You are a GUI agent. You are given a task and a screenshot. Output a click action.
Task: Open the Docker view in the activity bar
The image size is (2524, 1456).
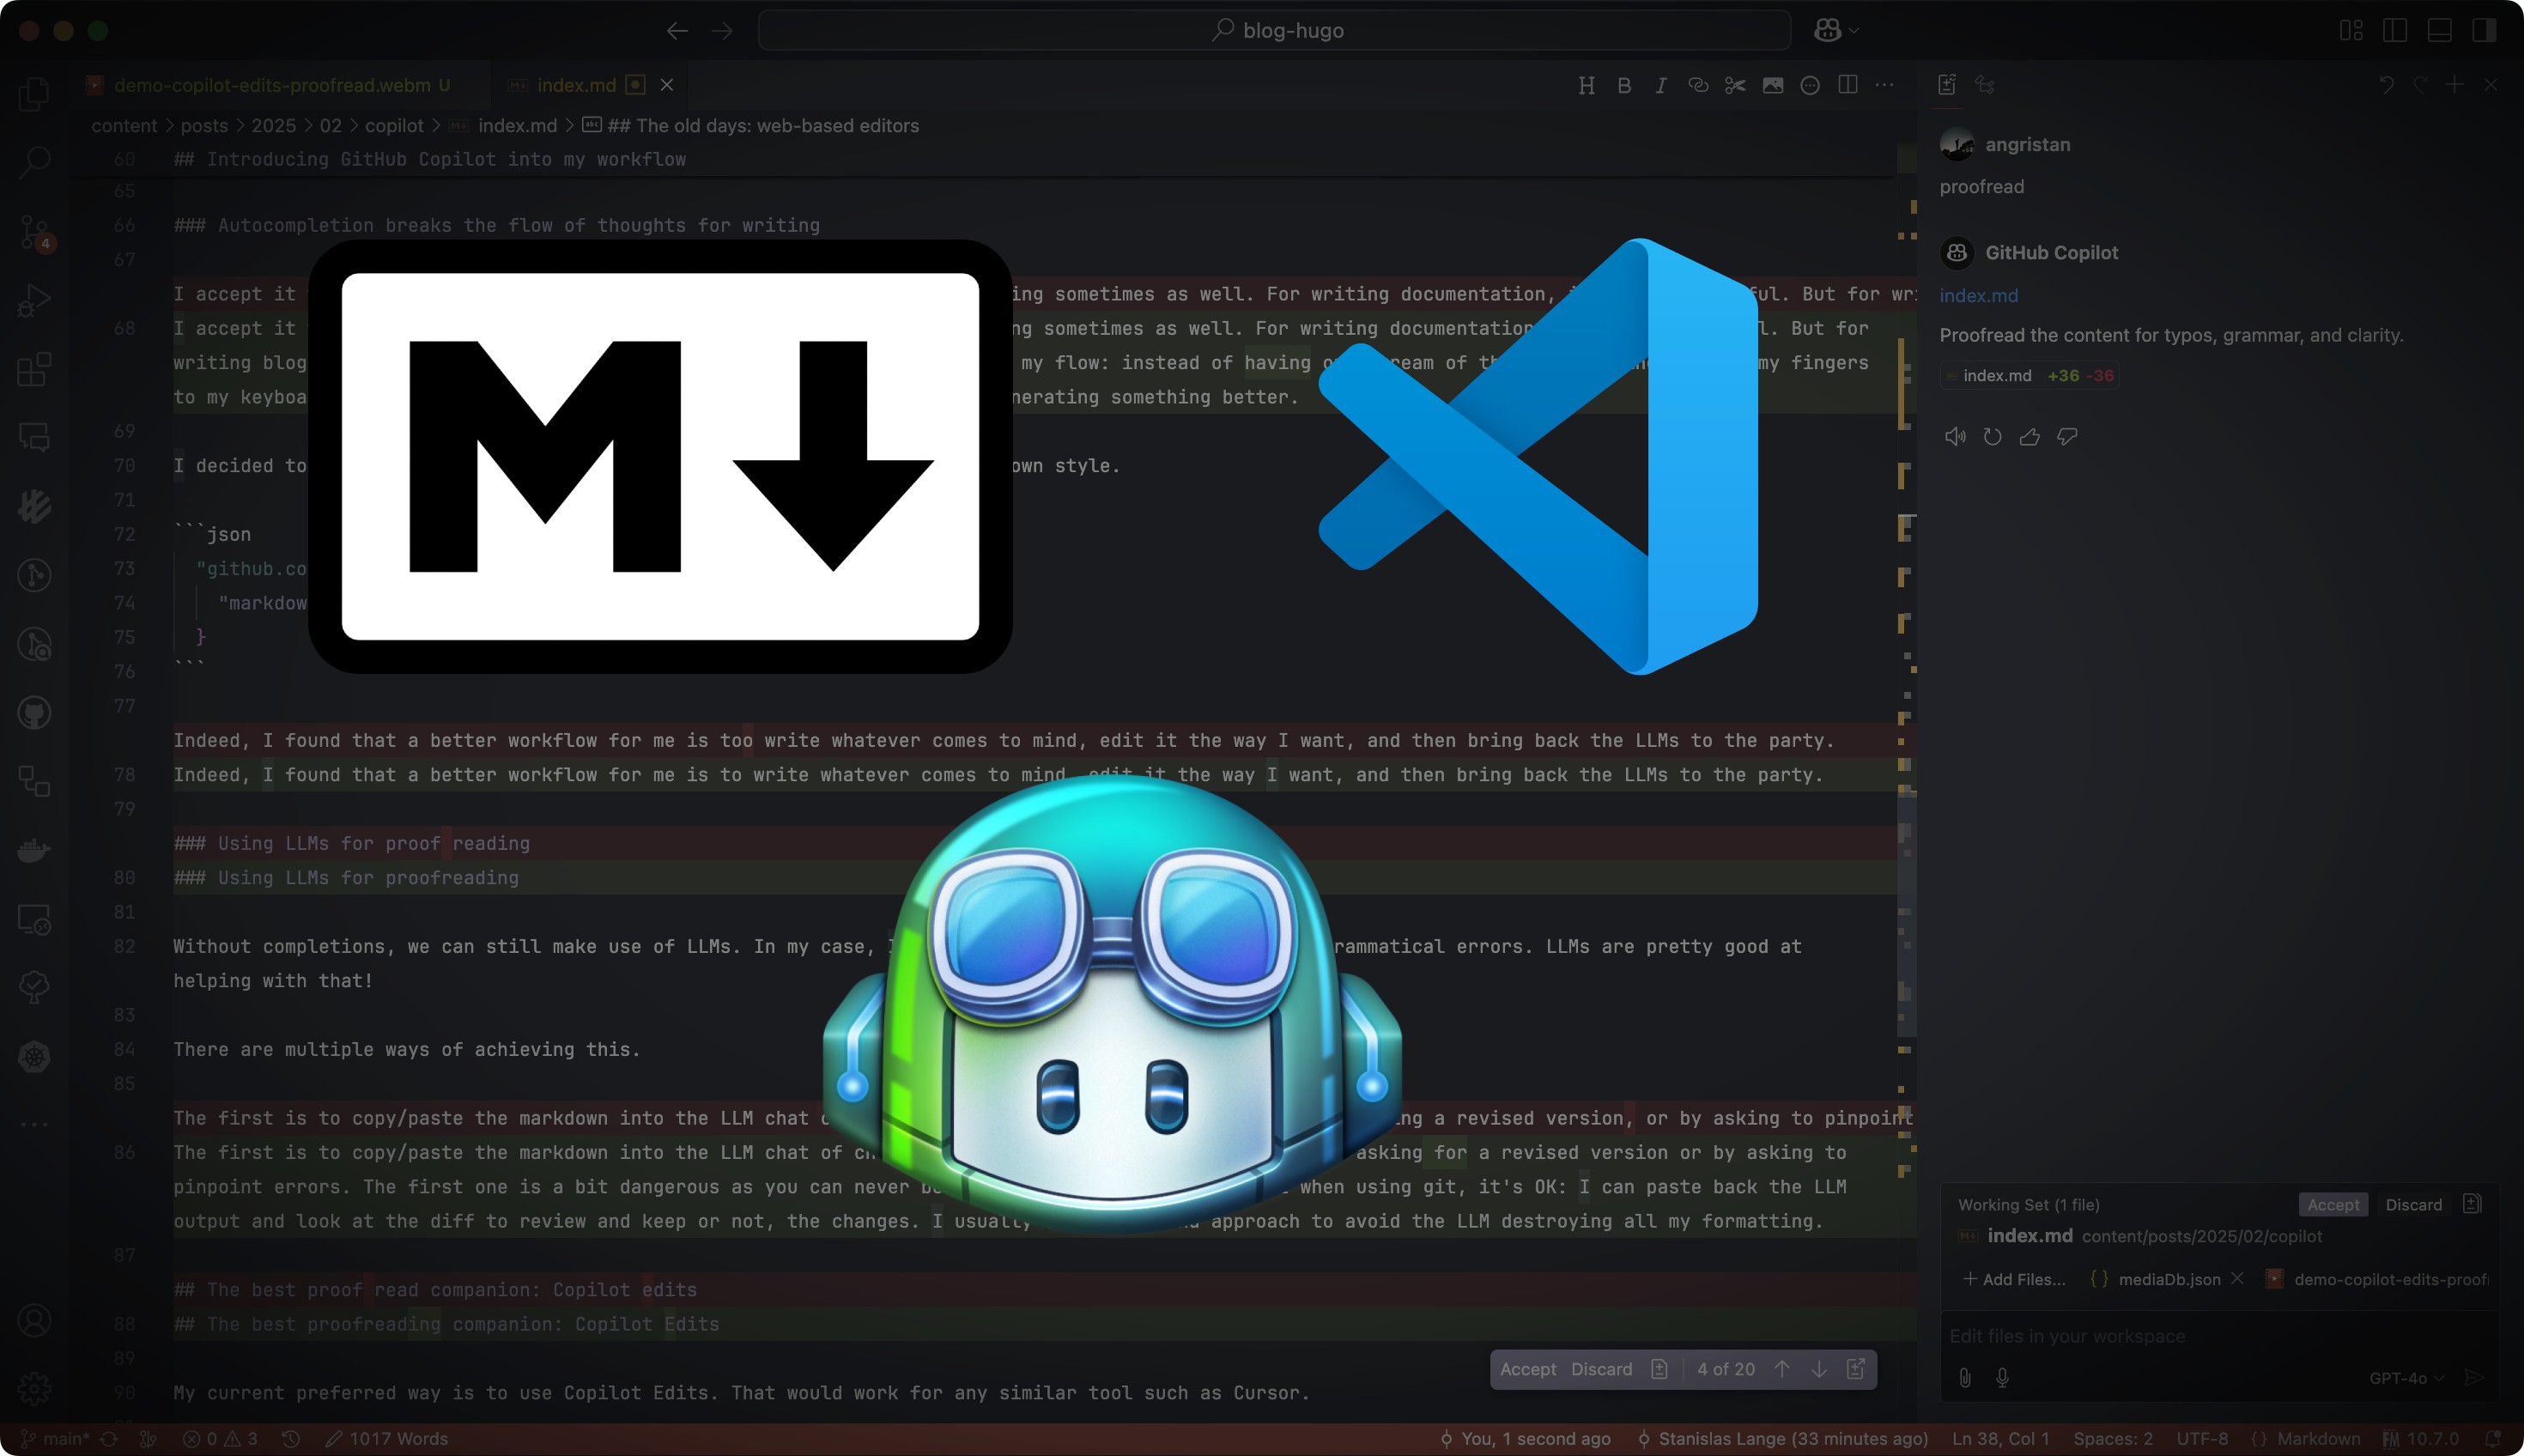coord(34,850)
